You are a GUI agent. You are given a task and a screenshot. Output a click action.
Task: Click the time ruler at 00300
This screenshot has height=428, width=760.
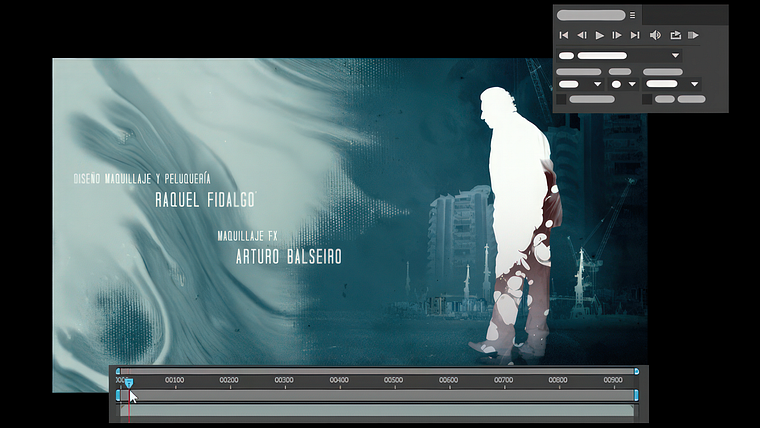[x=284, y=380]
